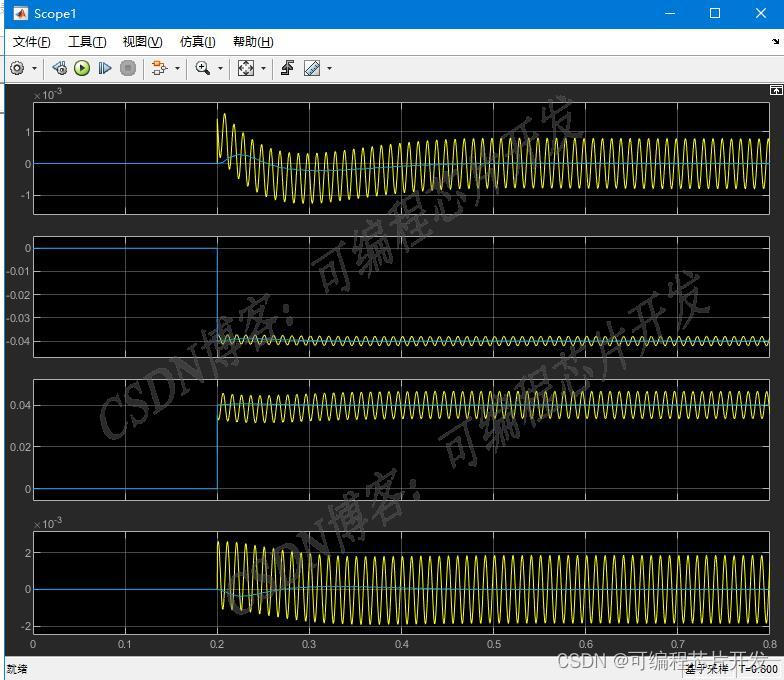
Task: Click the Scale Axes Limits icon
Action: [x=246, y=68]
